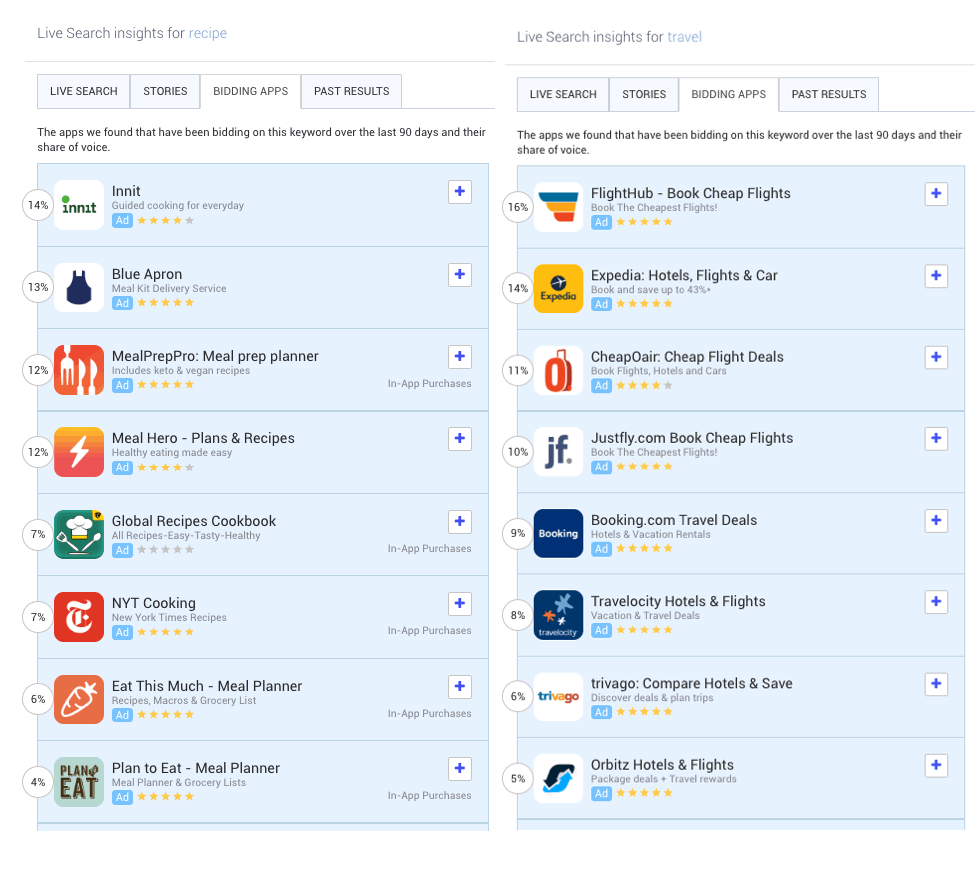Add Meal Hero with plus button
975x880 pixels.
pos(460,438)
